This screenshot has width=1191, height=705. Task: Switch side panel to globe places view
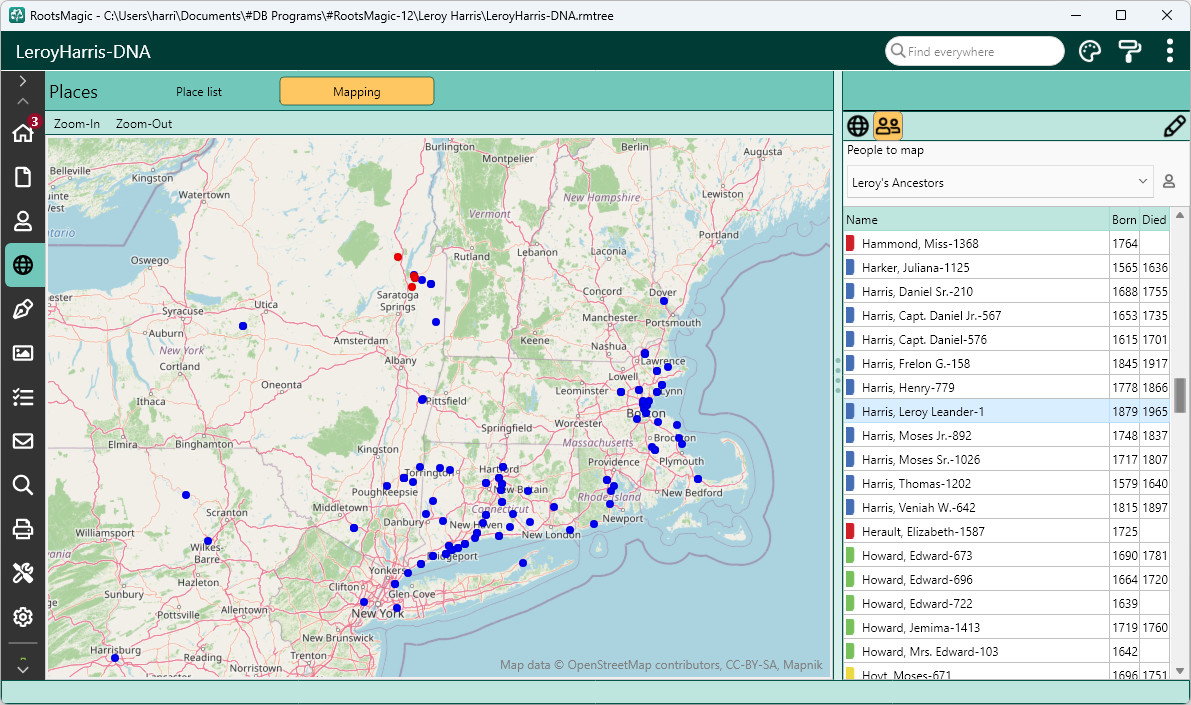[x=858, y=126]
